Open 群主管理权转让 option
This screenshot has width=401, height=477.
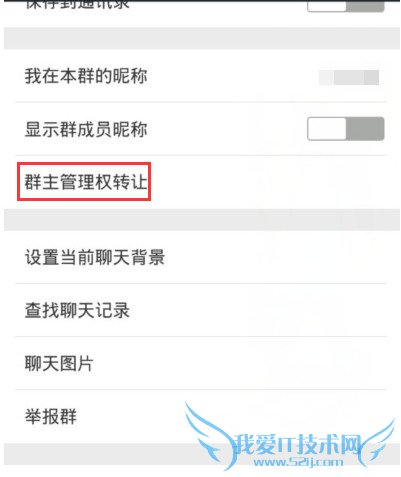click(x=84, y=182)
